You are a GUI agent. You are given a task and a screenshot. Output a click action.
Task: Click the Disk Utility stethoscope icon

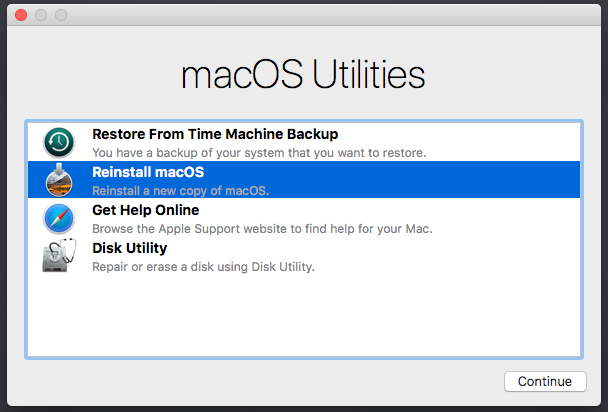tap(58, 256)
